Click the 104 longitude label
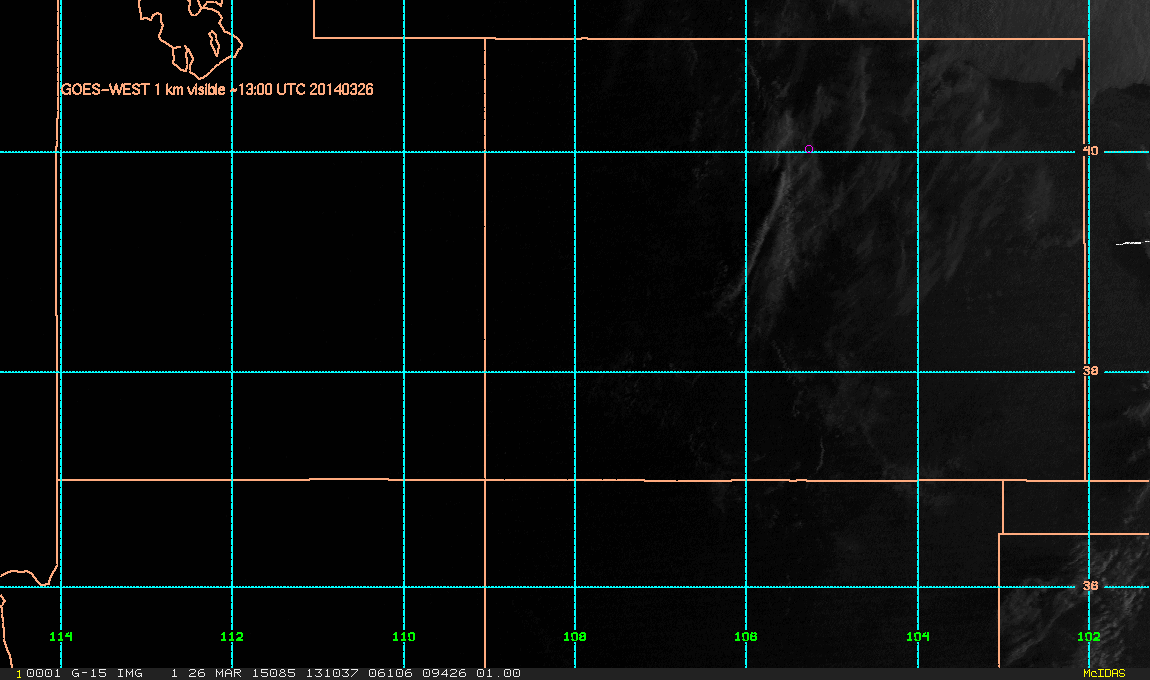 click(x=918, y=636)
